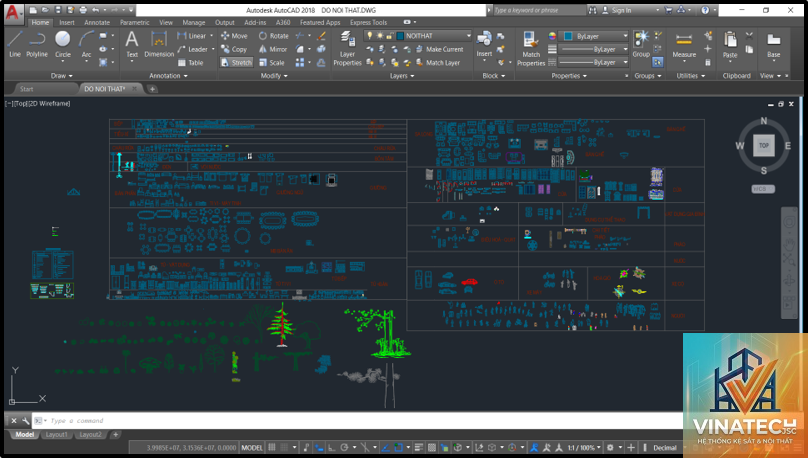This screenshot has height=458, width=808.
Task: Click the keyword search field
Action: click(x=539, y=10)
